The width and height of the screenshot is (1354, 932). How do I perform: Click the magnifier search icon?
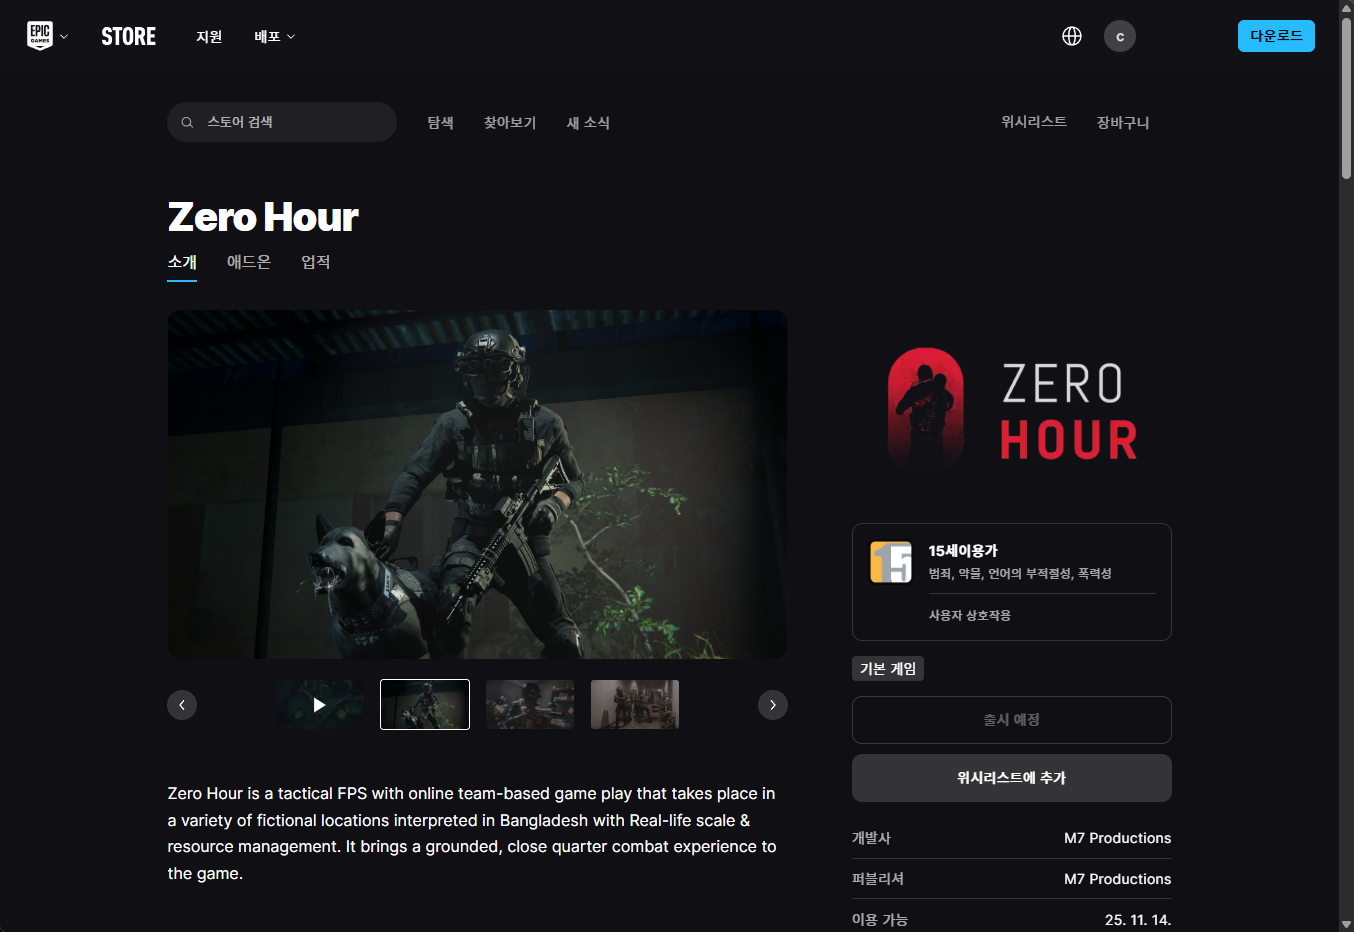point(187,122)
